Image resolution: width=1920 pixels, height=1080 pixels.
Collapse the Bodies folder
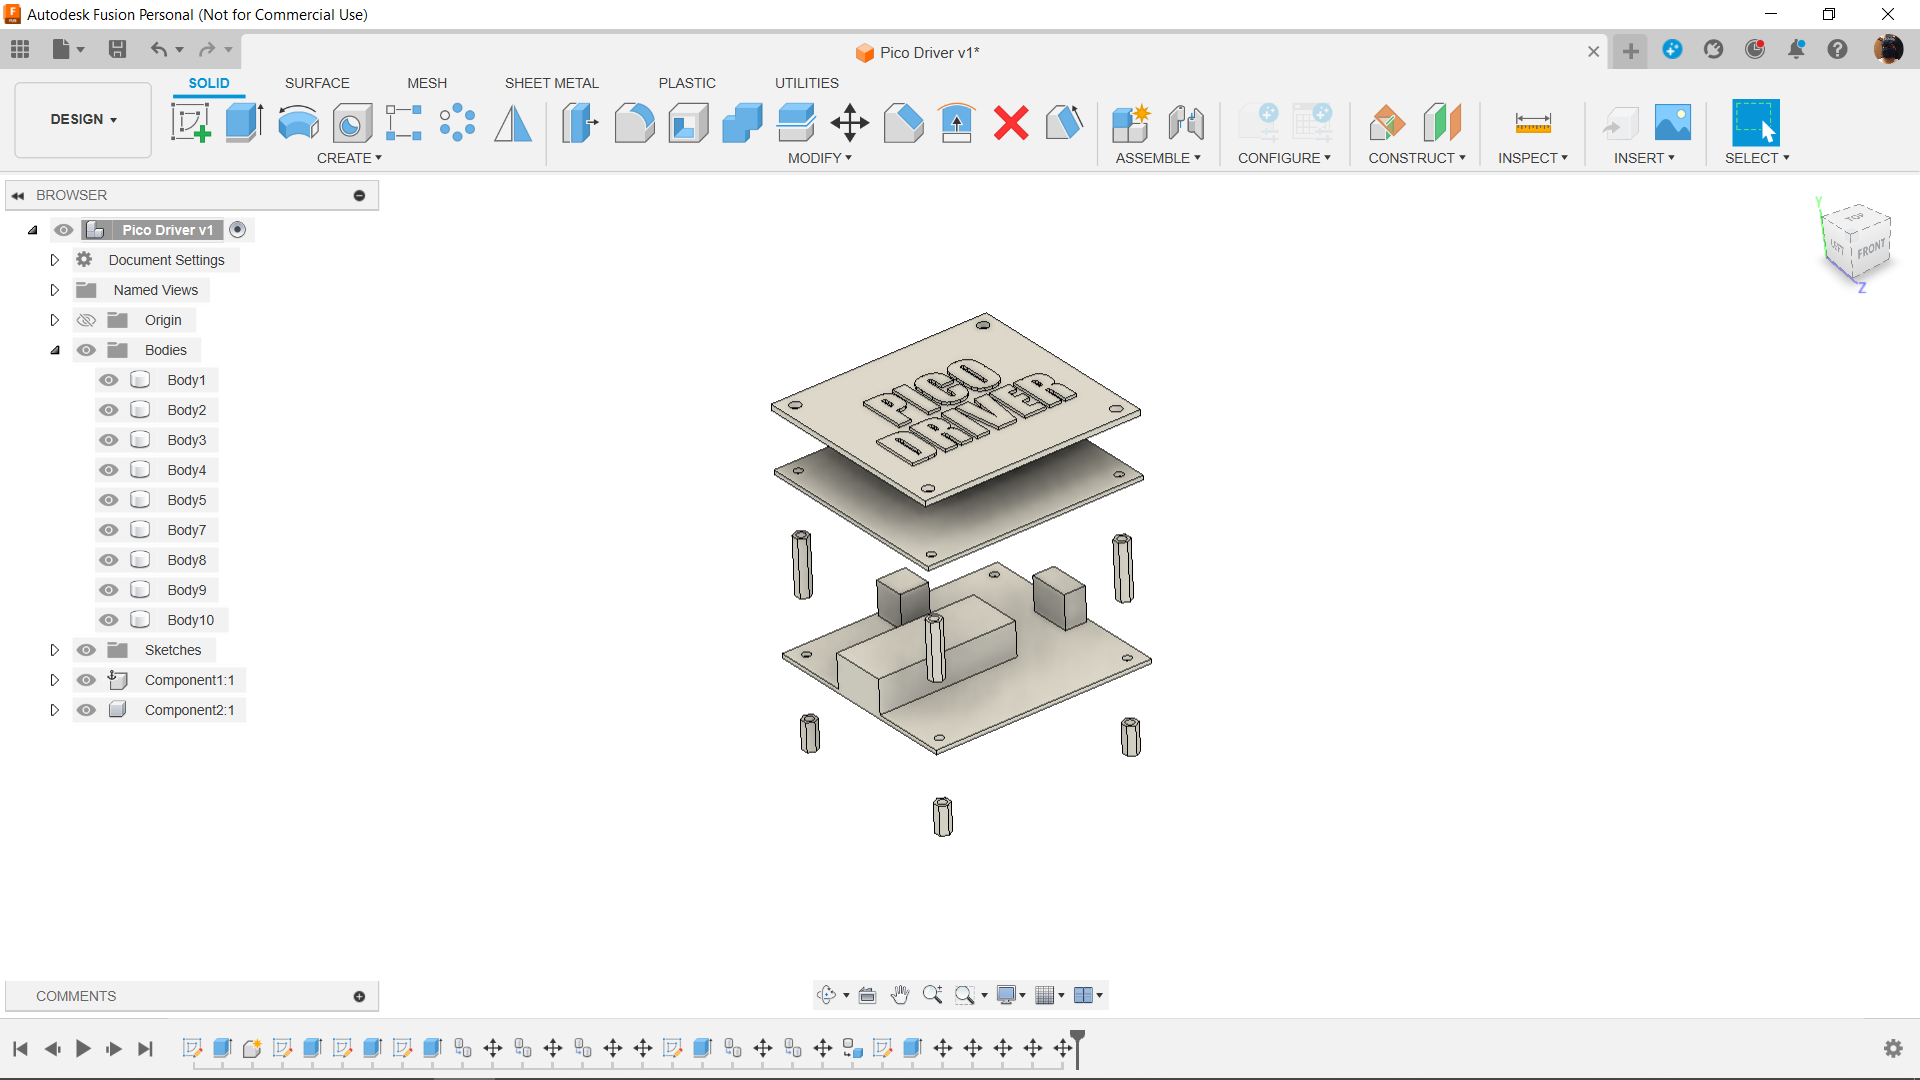pyautogui.click(x=55, y=350)
